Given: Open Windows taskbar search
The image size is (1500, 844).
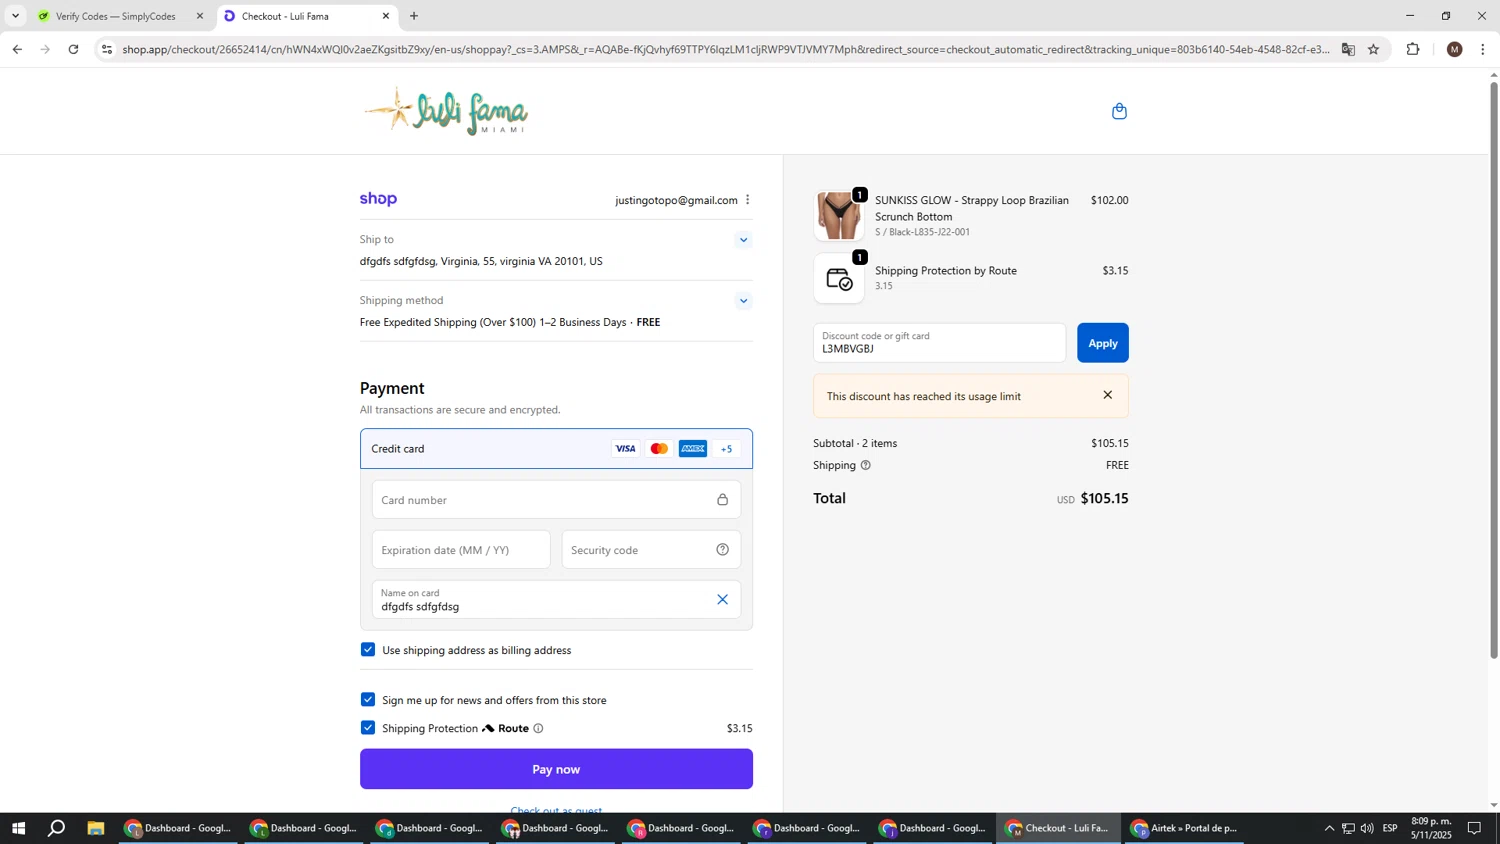Looking at the screenshot, I should (57, 828).
